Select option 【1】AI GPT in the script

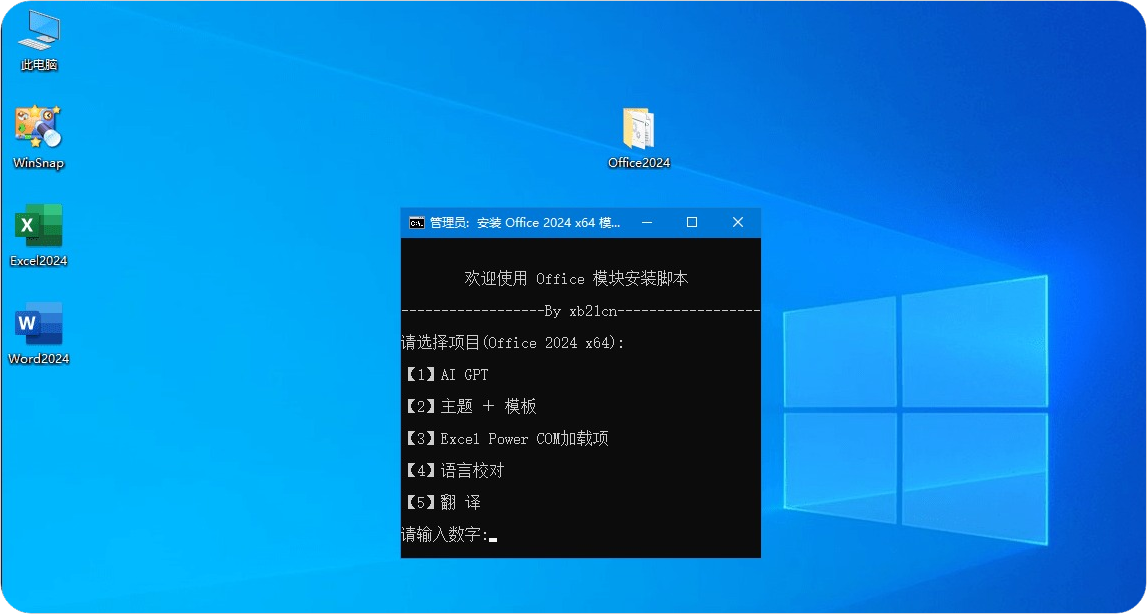(x=447, y=374)
